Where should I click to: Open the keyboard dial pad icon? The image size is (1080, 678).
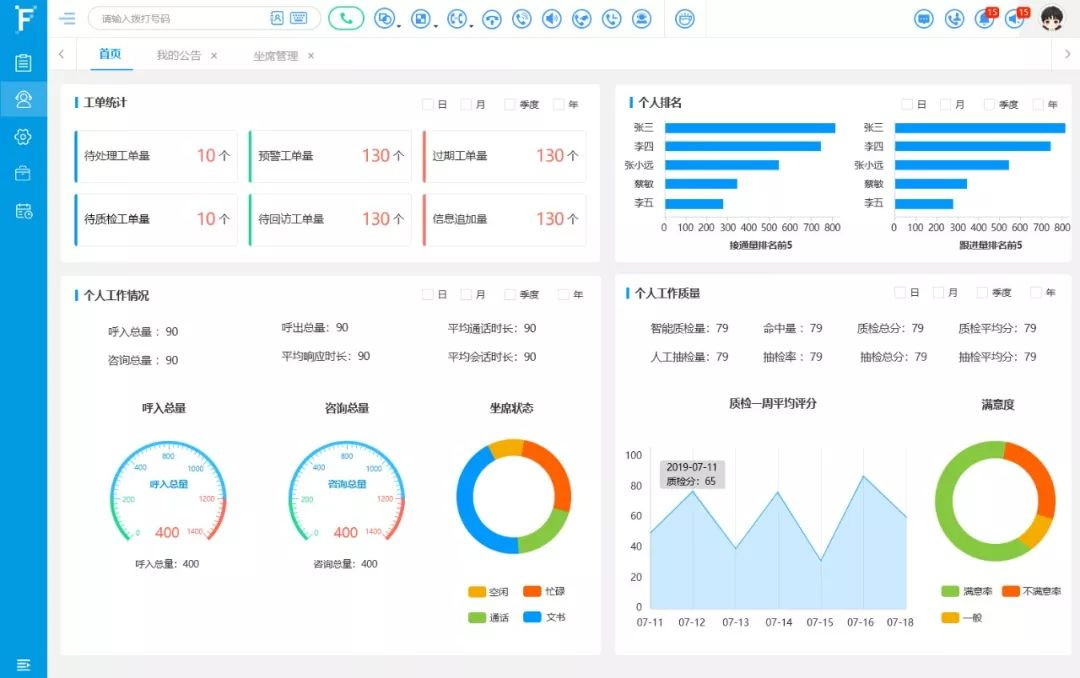coord(298,18)
